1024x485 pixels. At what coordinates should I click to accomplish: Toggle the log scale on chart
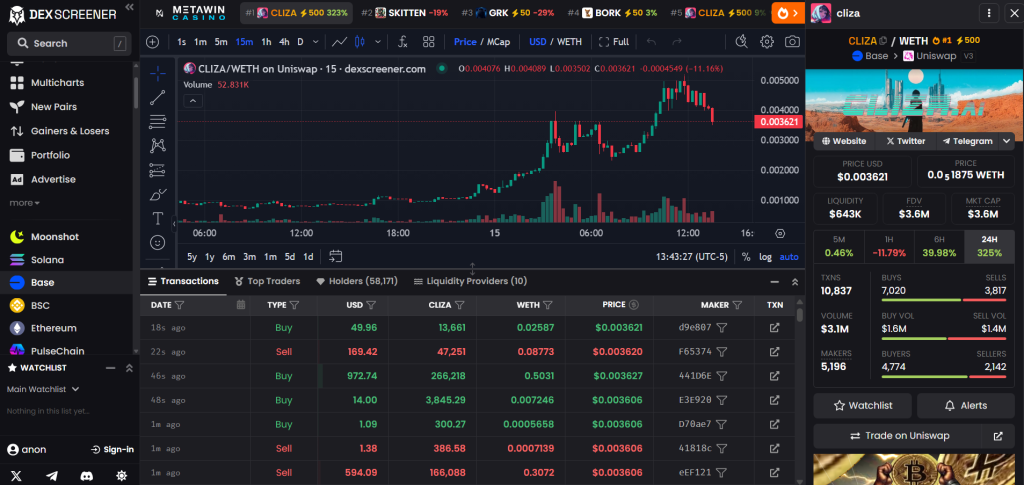click(x=765, y=257)
